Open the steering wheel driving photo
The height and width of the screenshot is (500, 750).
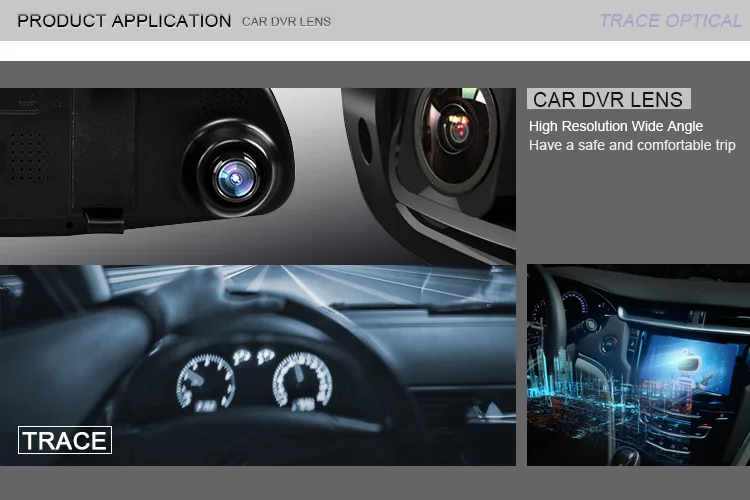click(258, 365)
